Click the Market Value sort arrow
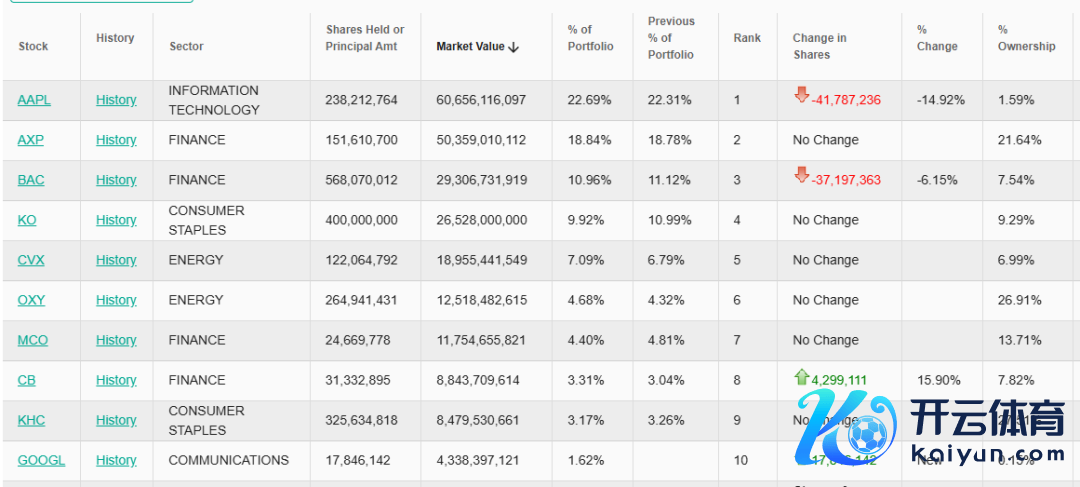The height and width of the screenshot is (487, 1080). [514, 47]
